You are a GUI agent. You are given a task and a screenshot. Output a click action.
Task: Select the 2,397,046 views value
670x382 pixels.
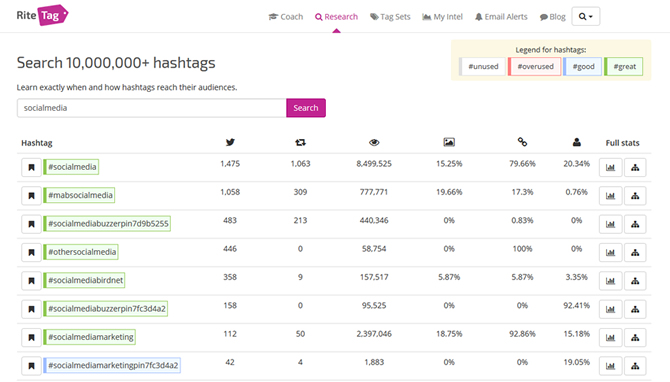[374, 334]
